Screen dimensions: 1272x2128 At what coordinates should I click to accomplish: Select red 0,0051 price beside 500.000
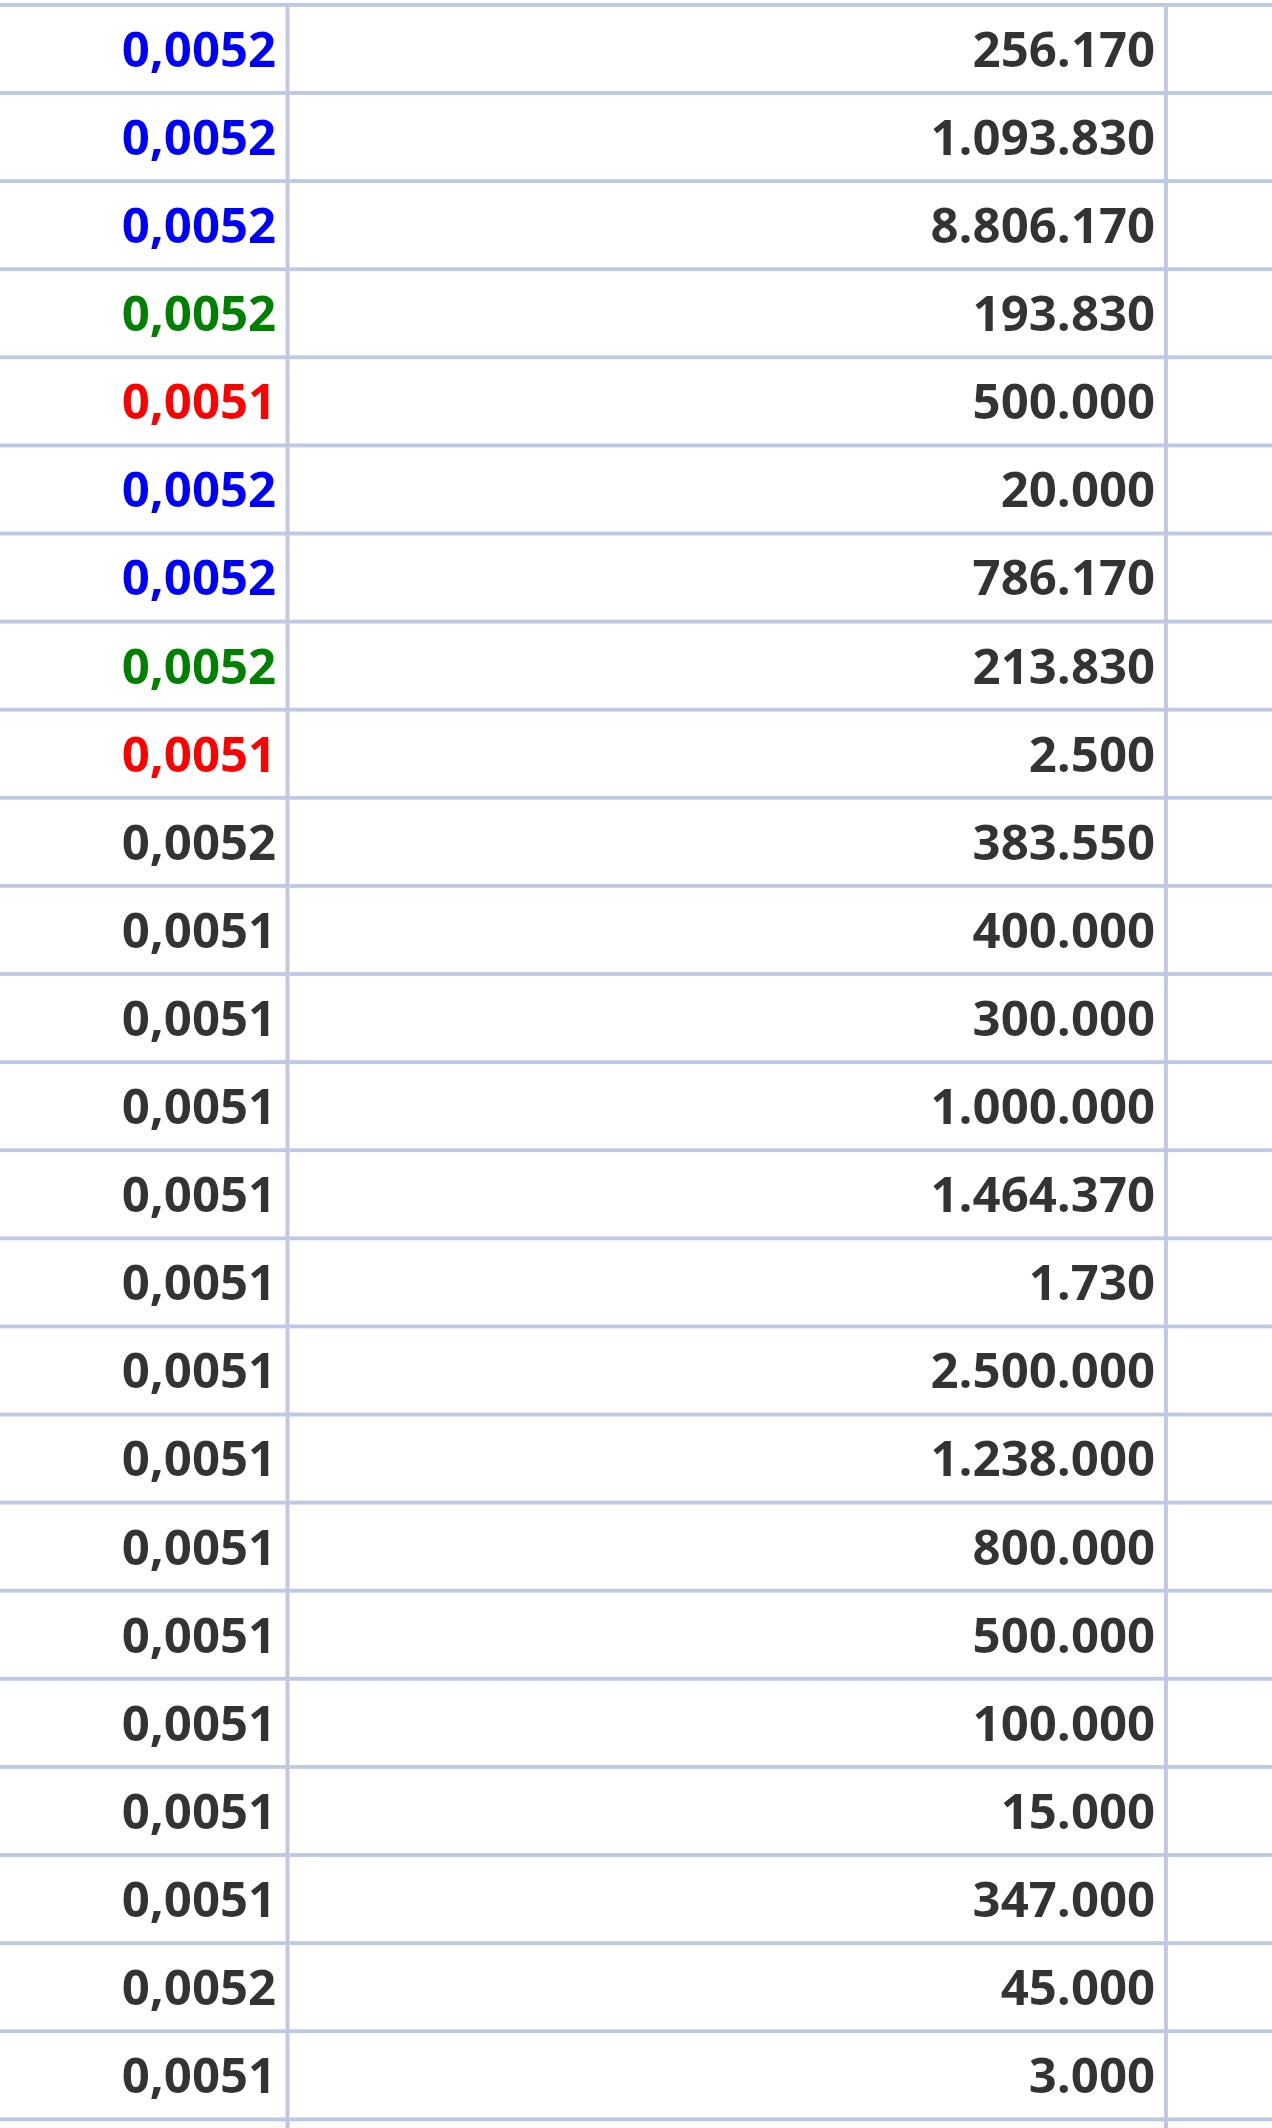click(197, 402)
